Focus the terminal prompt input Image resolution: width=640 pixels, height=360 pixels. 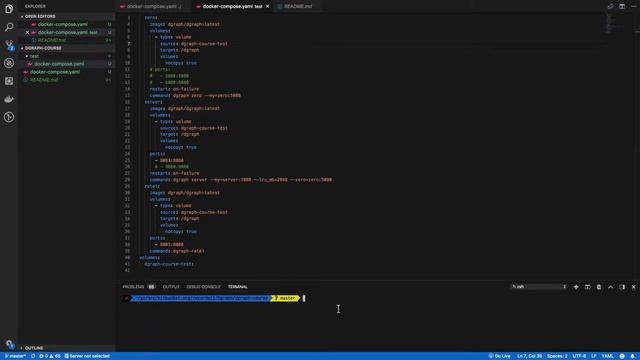[x=304, y=298]
